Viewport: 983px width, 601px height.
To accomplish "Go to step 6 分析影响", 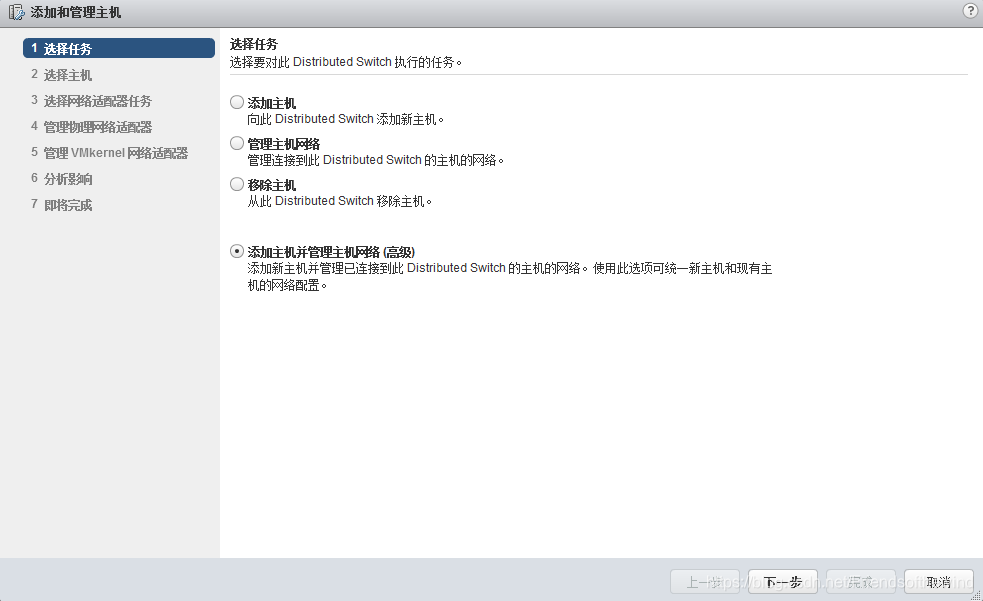I will [x=61, y=179].
